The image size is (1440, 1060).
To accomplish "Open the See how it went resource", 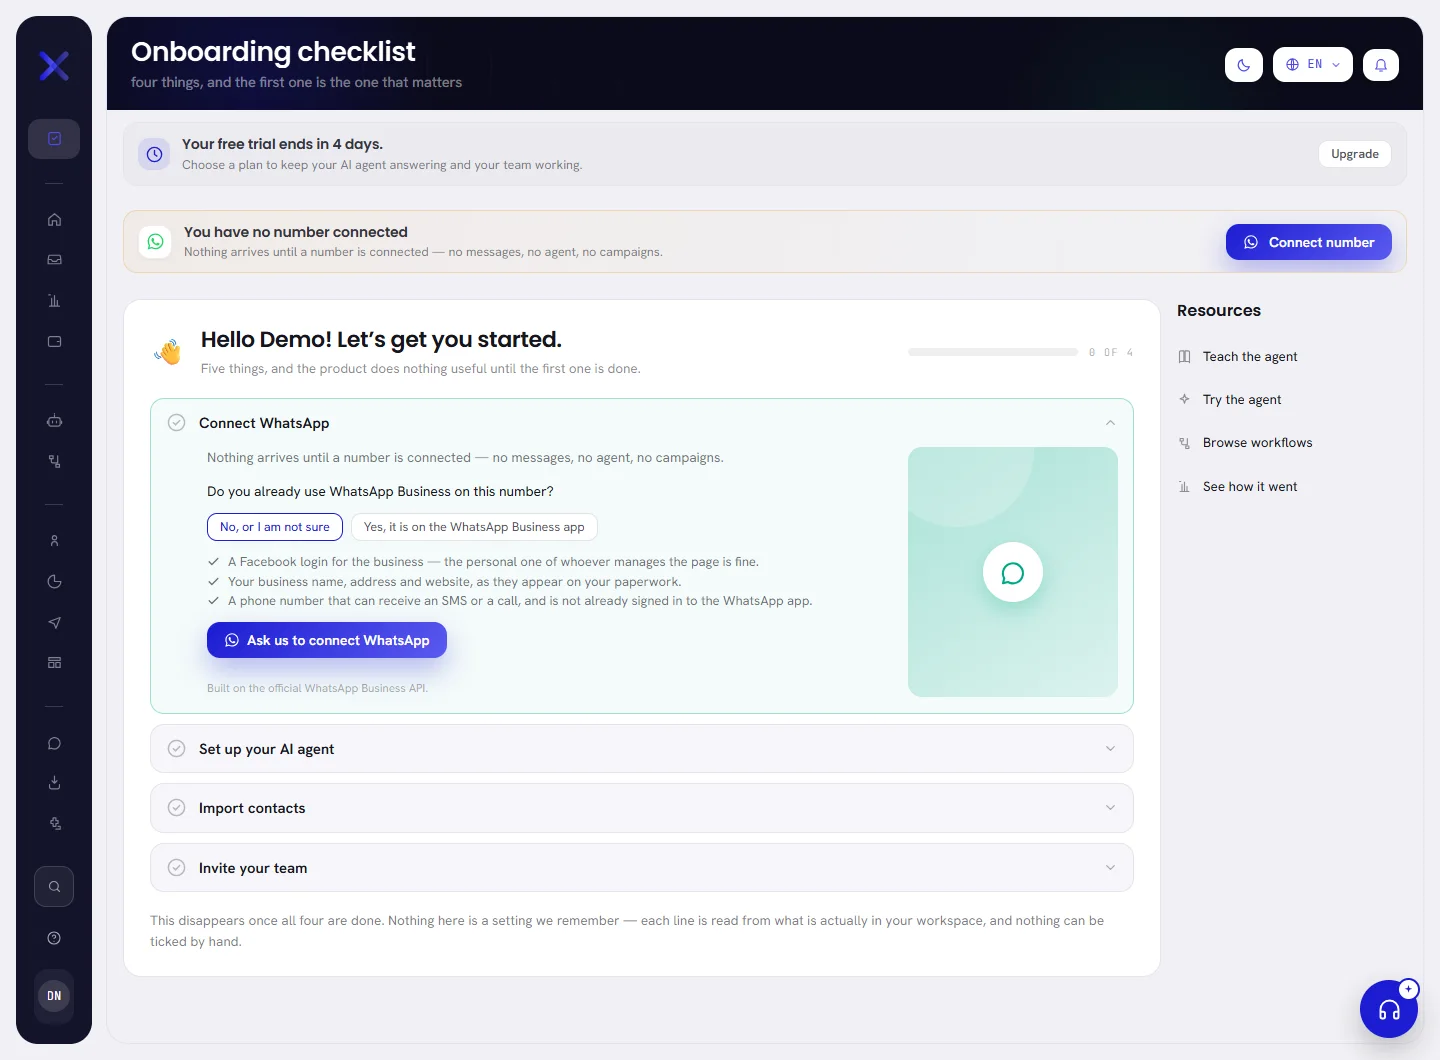I will point(1238,487).
